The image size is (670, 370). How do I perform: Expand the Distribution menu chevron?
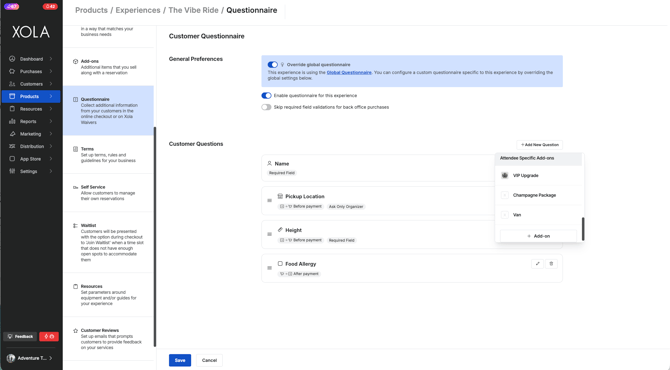coord(51,146)
